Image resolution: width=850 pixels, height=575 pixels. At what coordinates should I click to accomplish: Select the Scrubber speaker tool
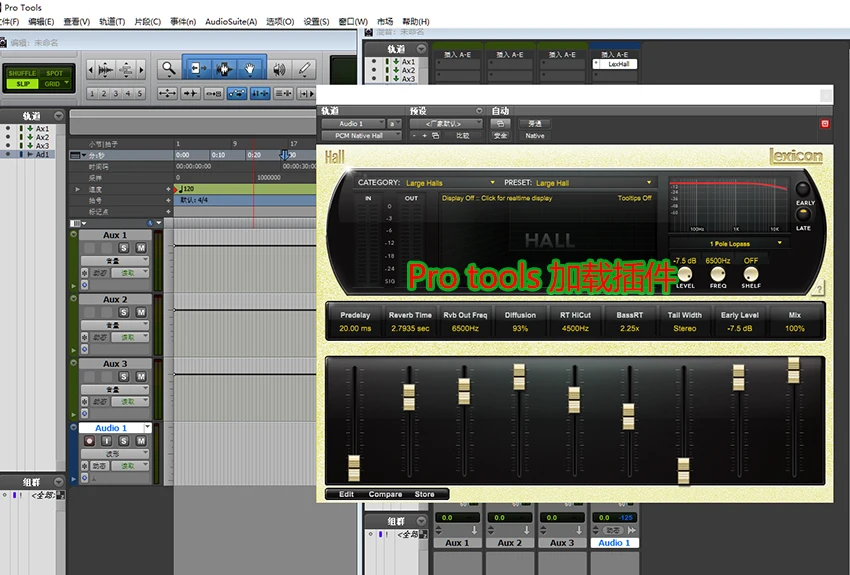pos(279,69)
